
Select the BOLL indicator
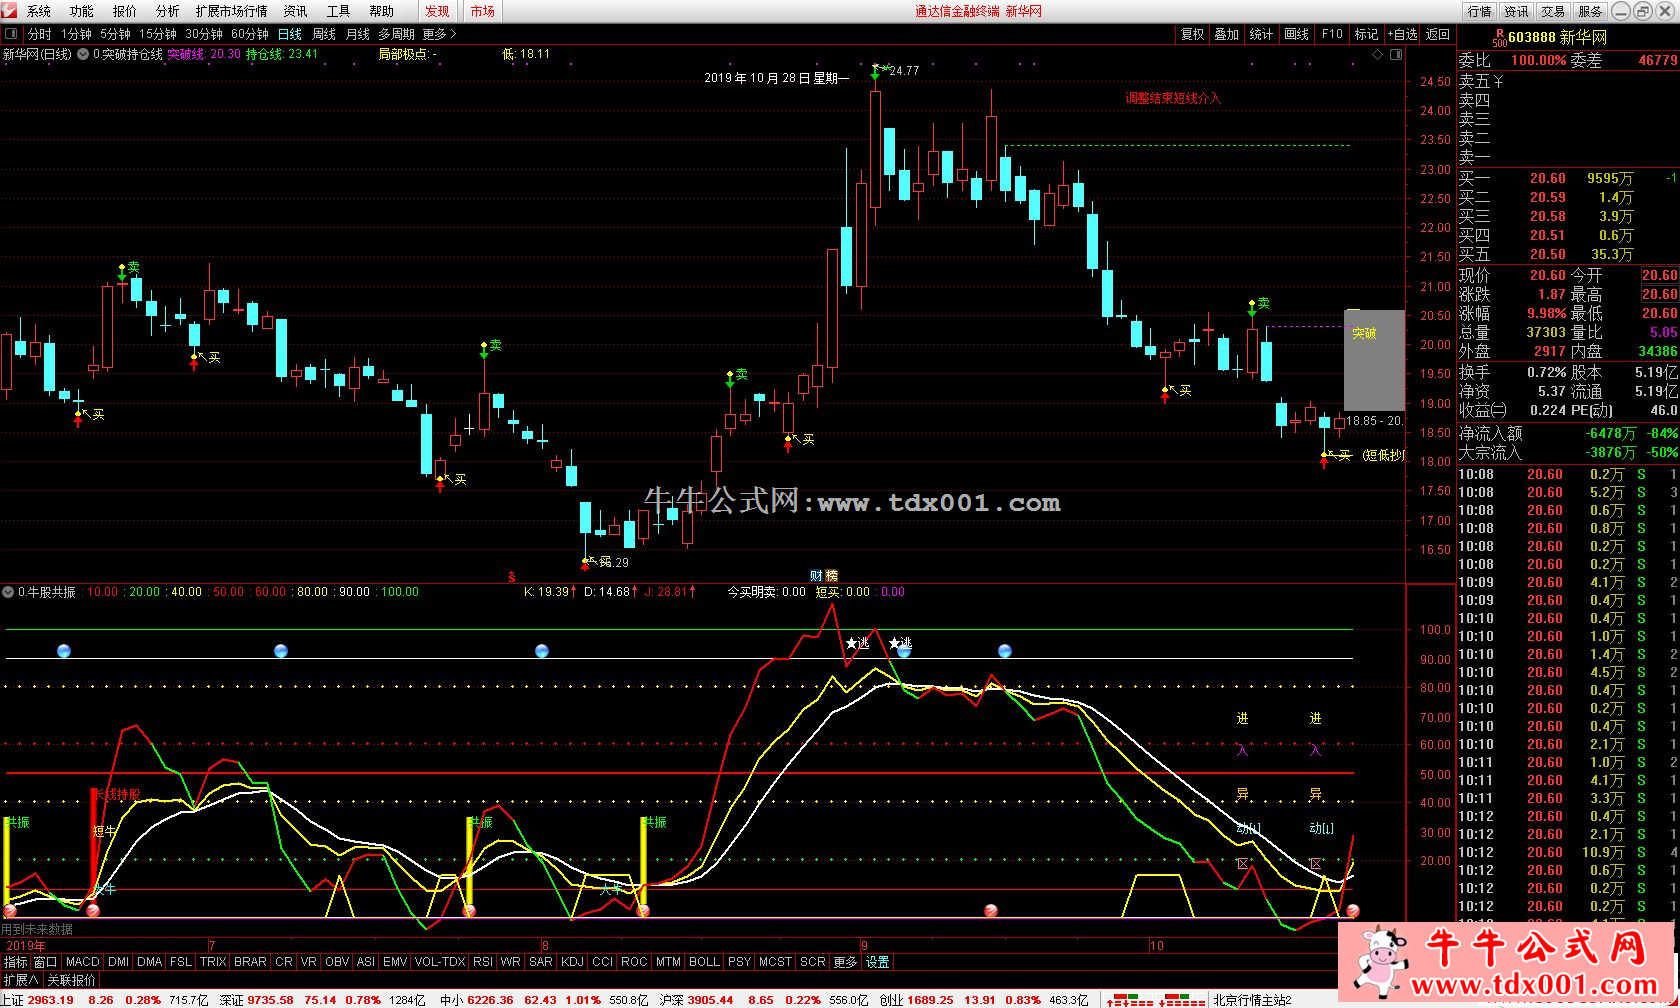(704, 962)
